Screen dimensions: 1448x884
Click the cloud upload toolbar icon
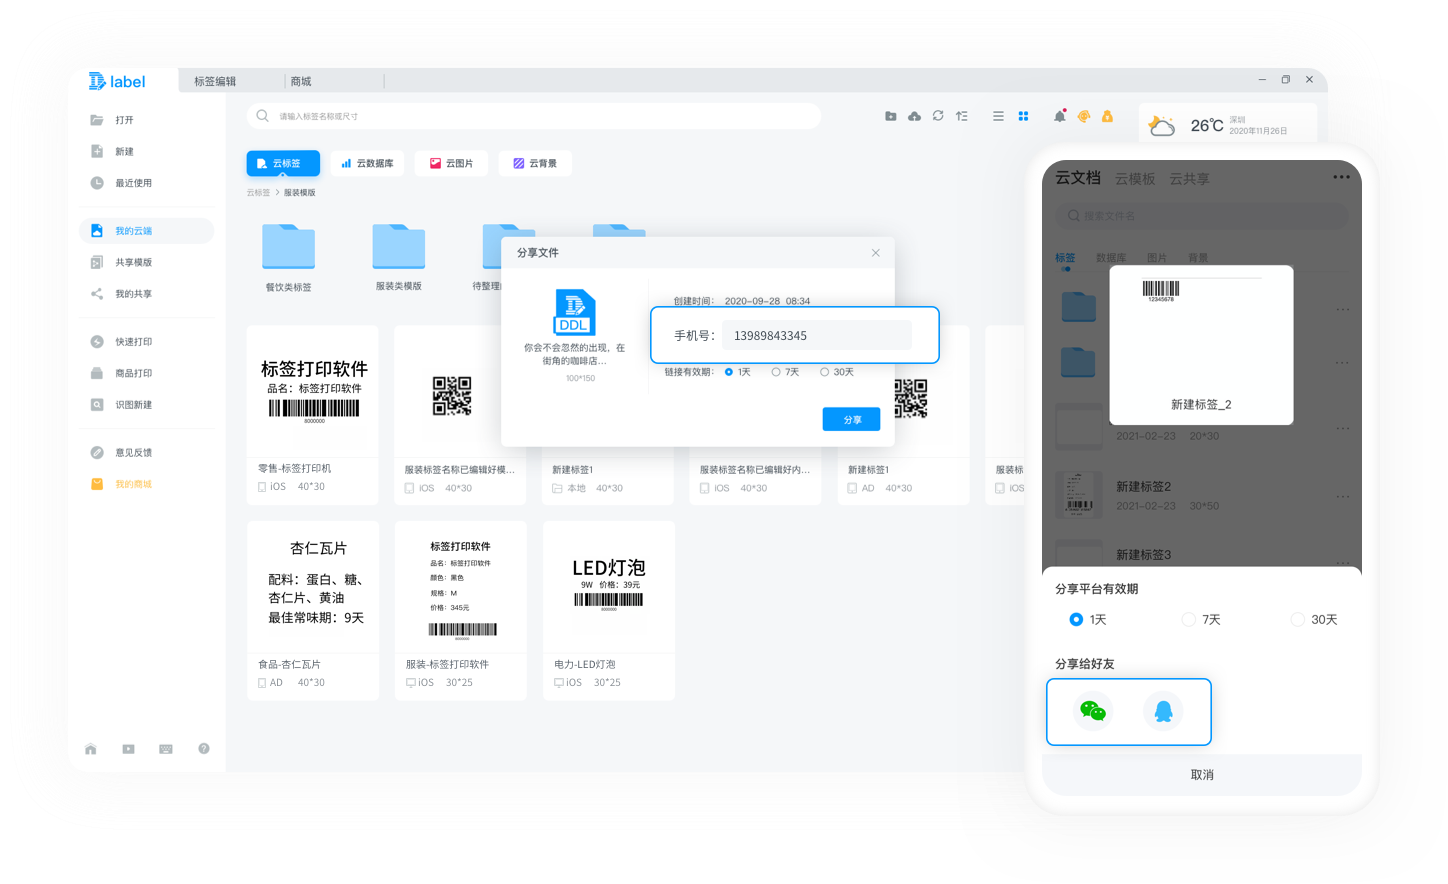click(914, 116)
